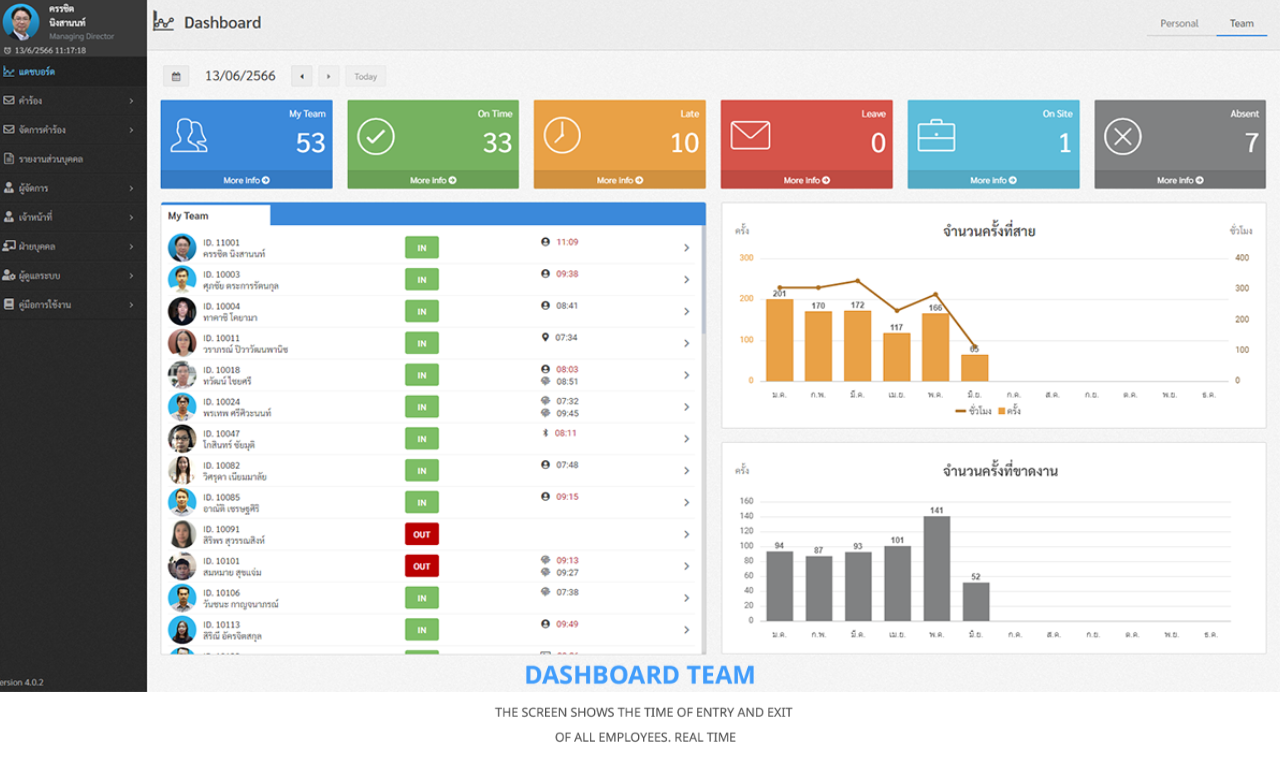
Task: Open the calendar date picker icon
Action: (x=175, y=77)
